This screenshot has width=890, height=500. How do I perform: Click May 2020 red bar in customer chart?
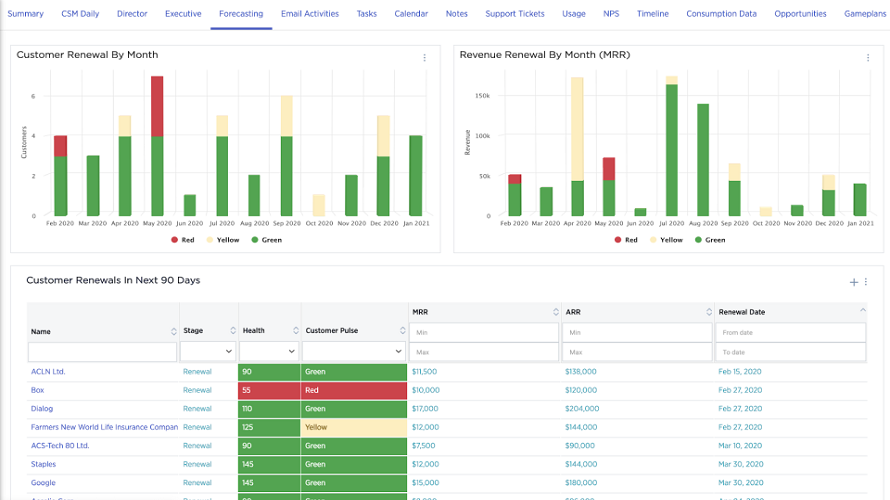point(157,106)
